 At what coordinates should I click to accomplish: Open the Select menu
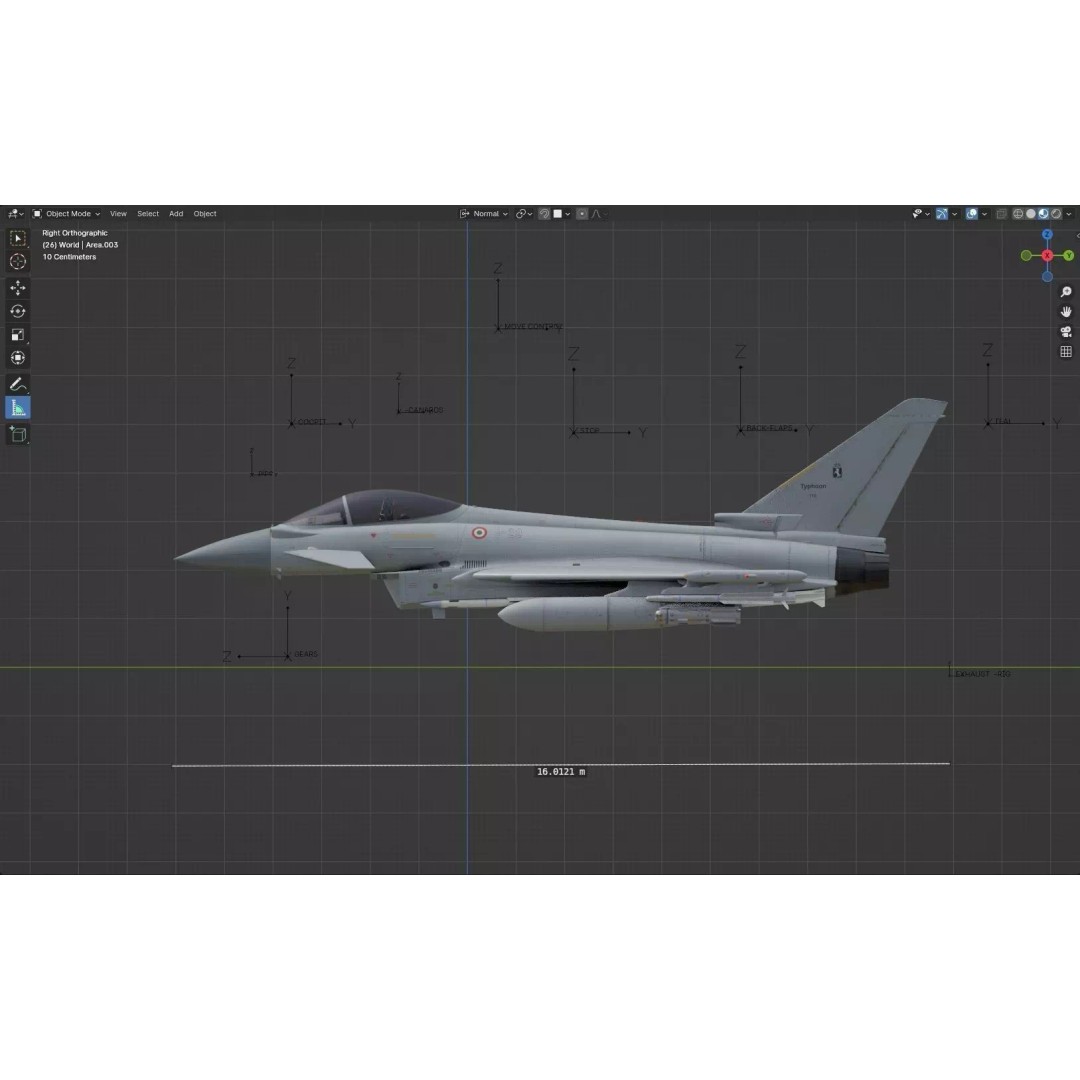pyautogui.click(x=148, y=214)
